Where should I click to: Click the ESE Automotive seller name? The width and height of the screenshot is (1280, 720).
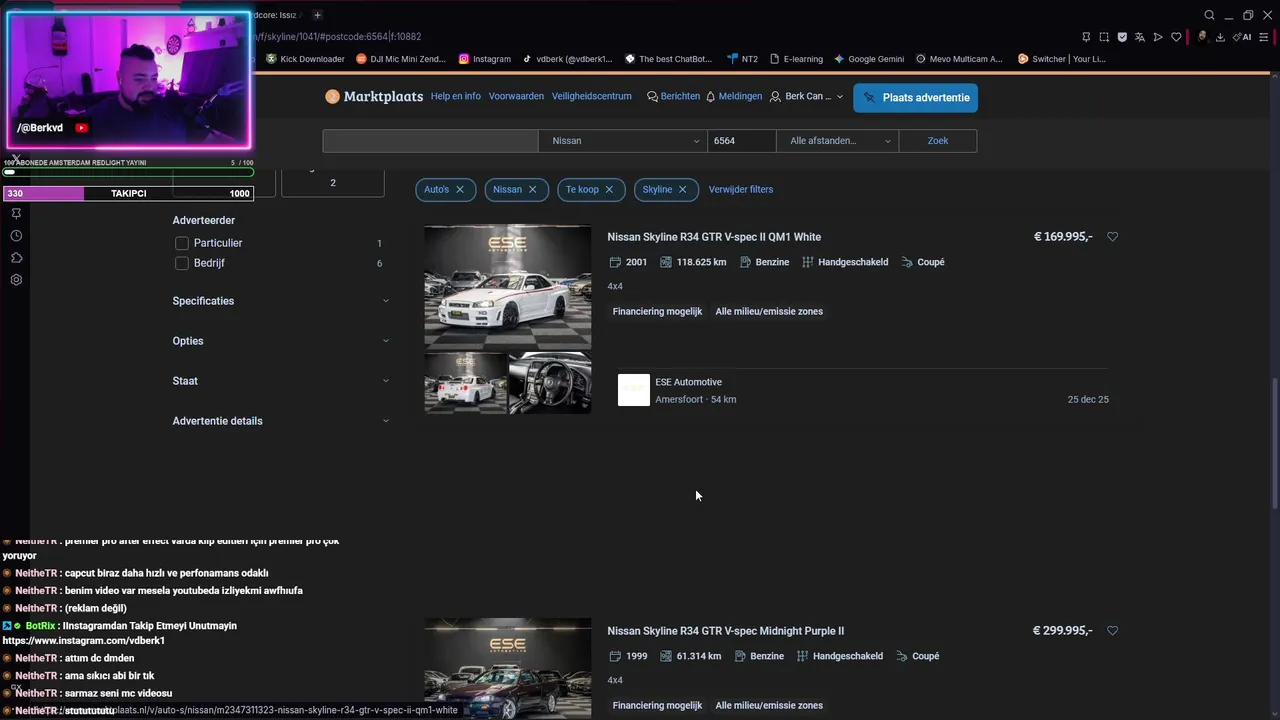(688, 382)
